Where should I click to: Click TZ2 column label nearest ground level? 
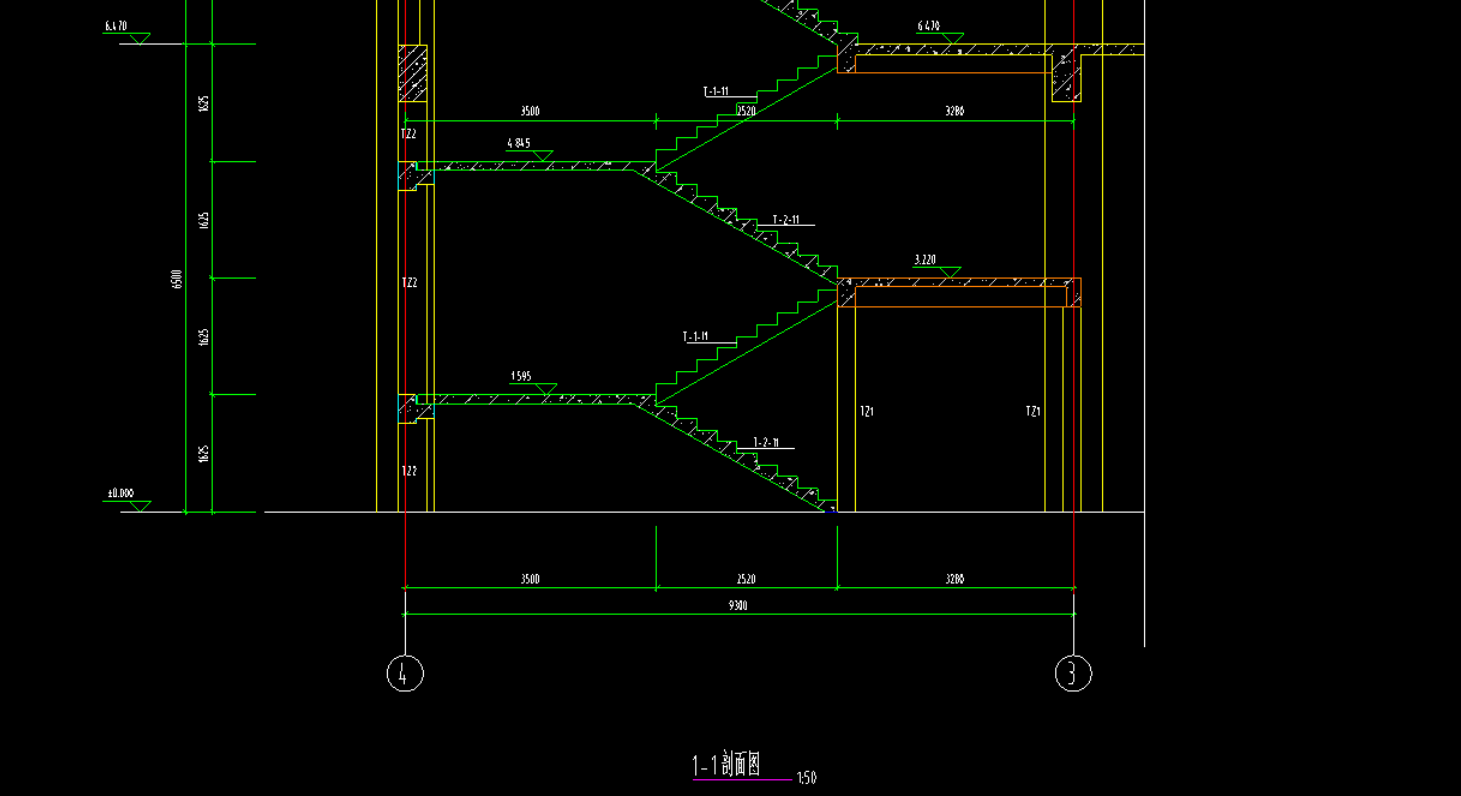409,471
